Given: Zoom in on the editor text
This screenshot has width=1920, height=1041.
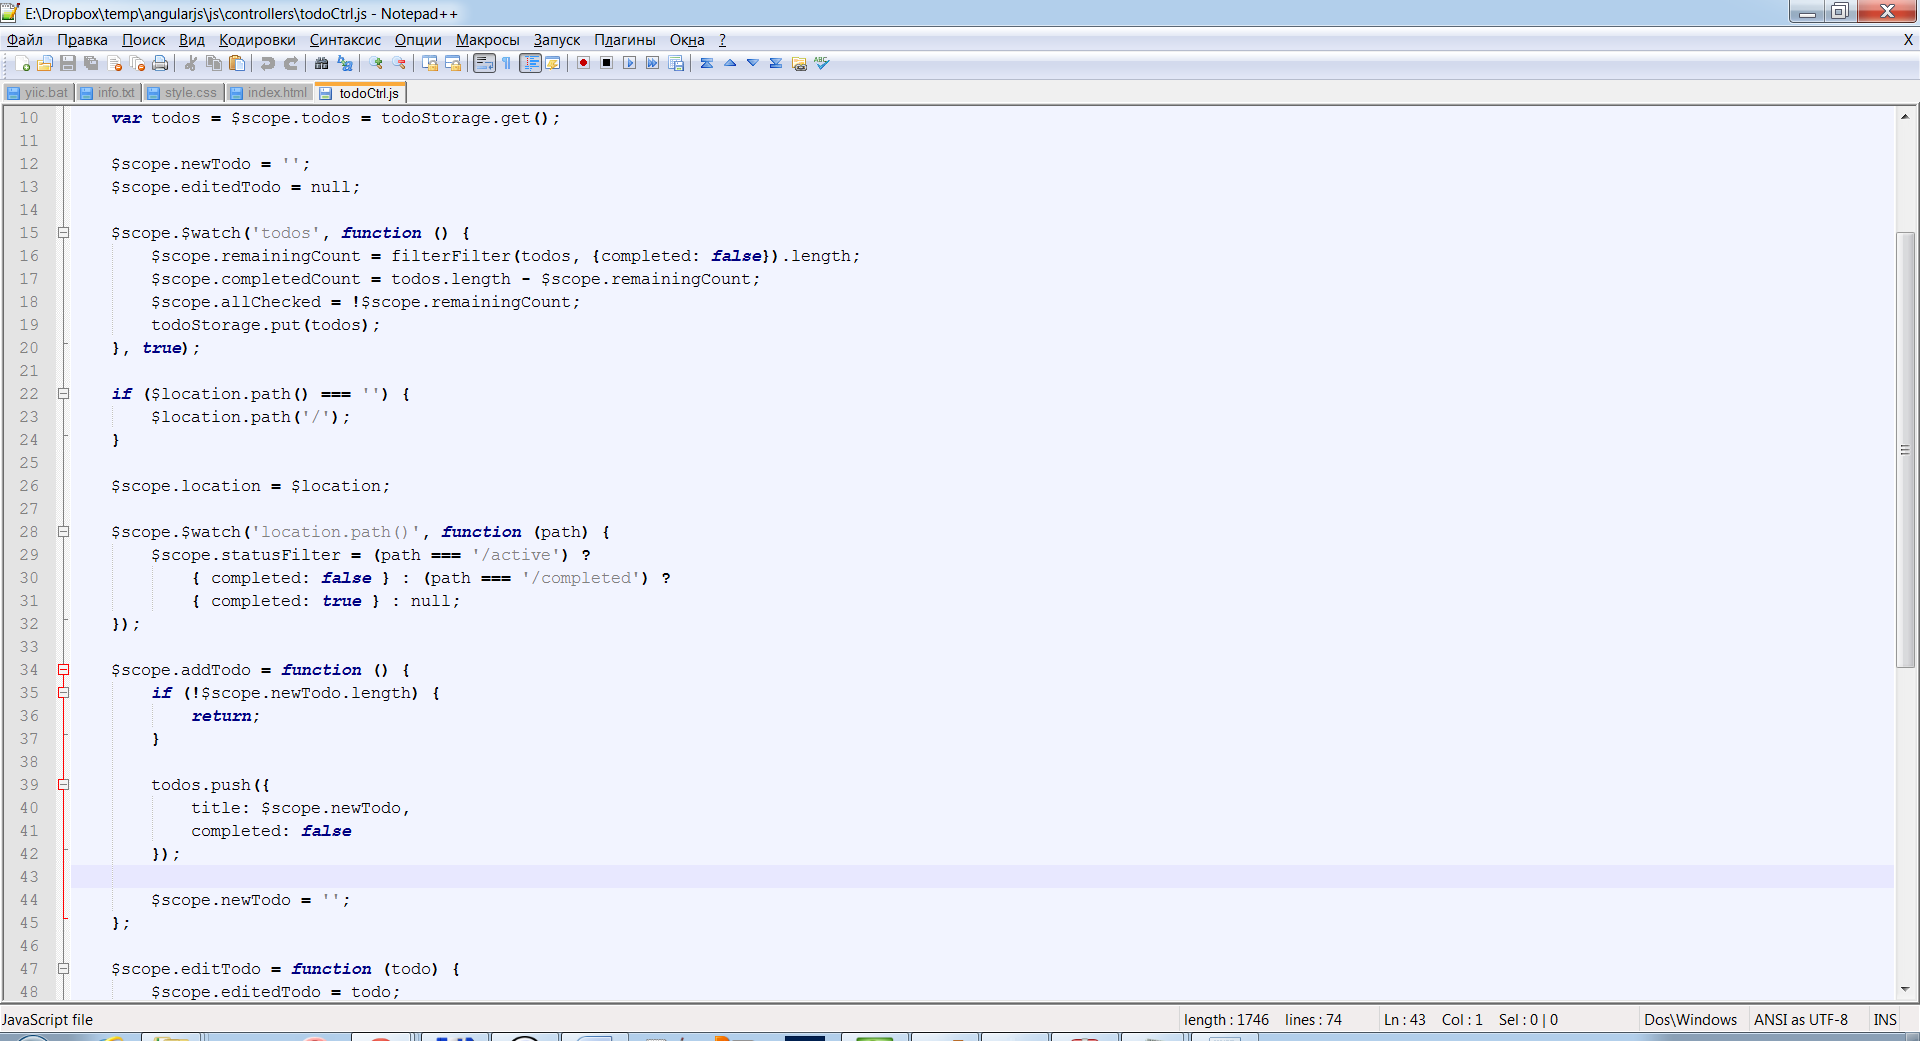Looking at the screenshot, I should pyautogui.click(x=376, y=63).
